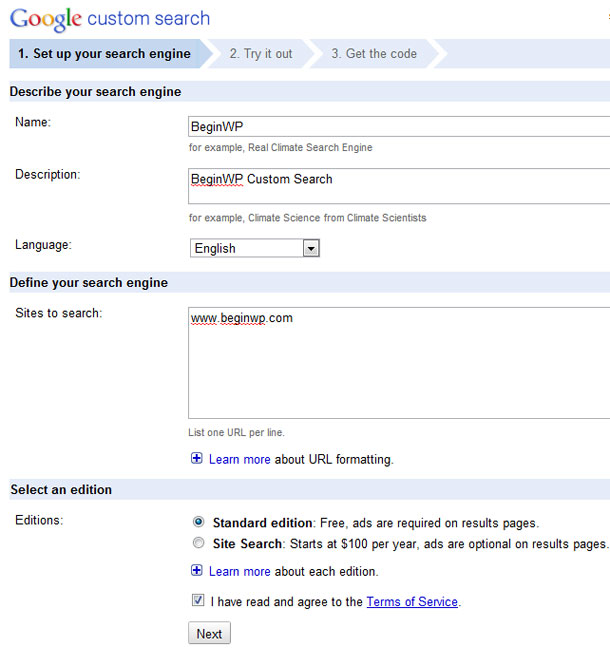610x666 pixels.
Task: Expand plus icon beside URL formatting help
Action: [197, 458]
